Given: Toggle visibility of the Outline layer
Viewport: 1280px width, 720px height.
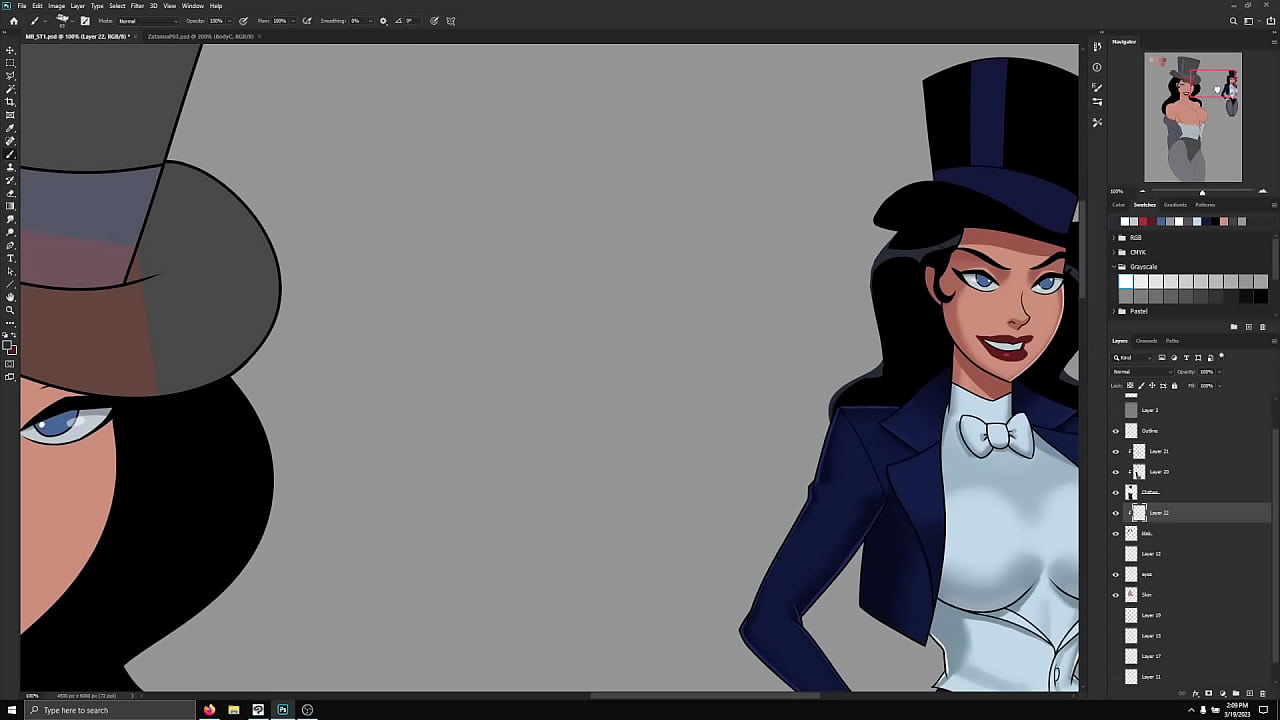Looking at the screenshot, I should coord(1116,430).
